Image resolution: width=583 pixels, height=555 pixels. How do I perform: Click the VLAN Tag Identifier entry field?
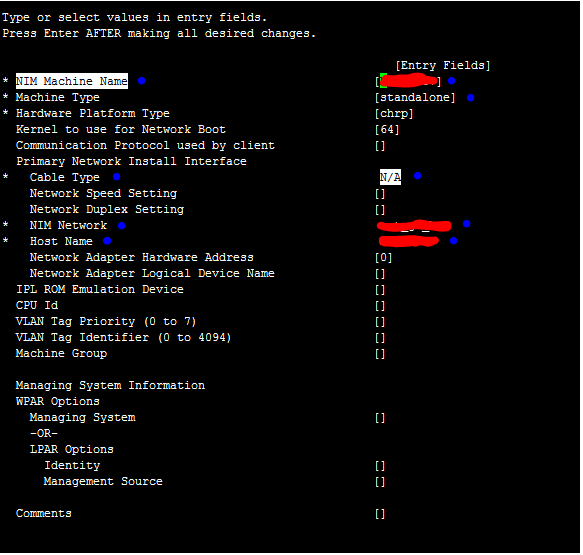pos(380,338)
